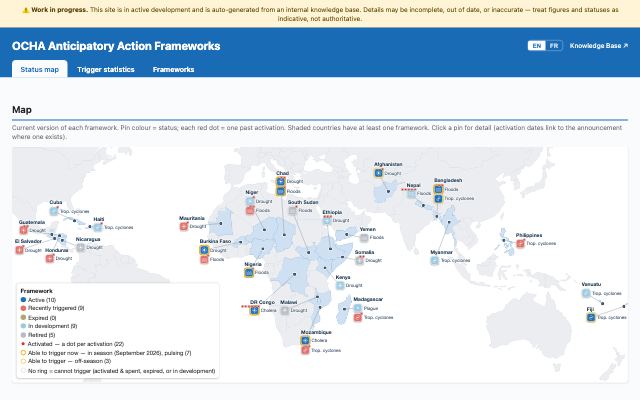Click the Mauritania Drought pin icon
Viewport: 640px width, 400px height.
[184, 226]
